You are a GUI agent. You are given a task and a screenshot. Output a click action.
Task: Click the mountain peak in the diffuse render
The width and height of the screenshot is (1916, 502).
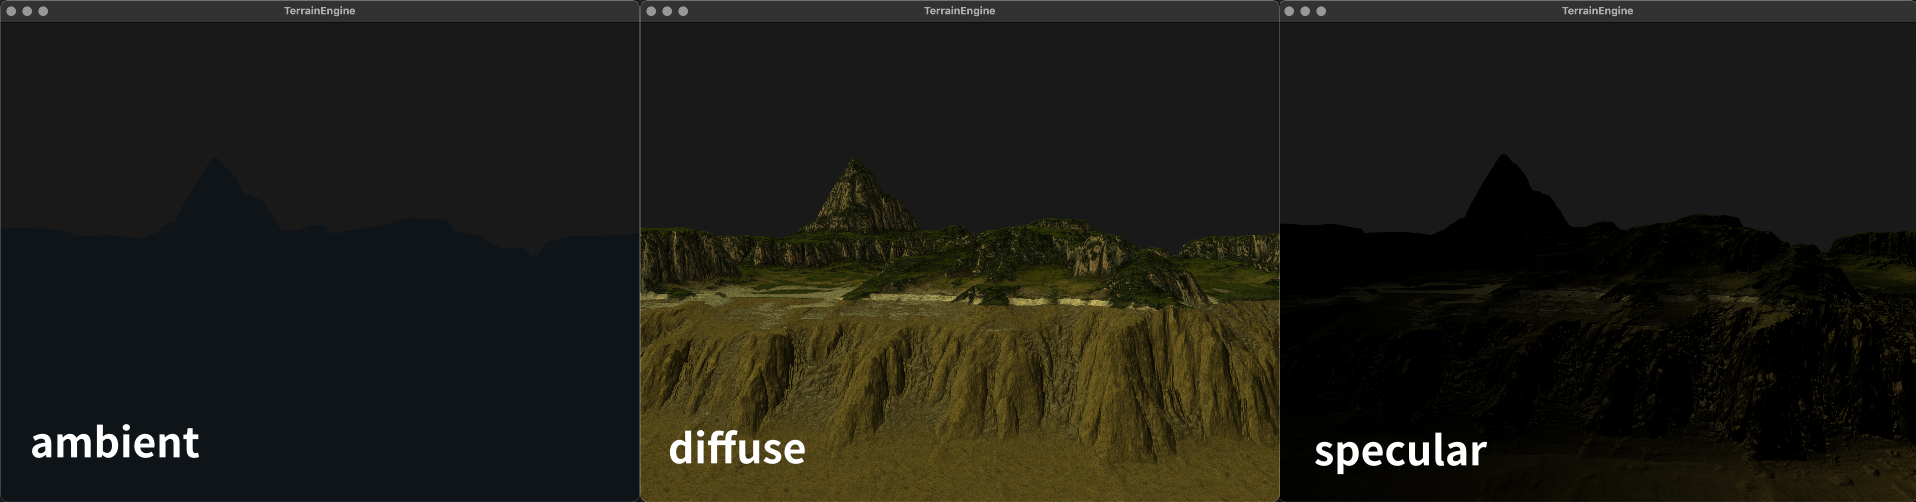tap(859, 195)
